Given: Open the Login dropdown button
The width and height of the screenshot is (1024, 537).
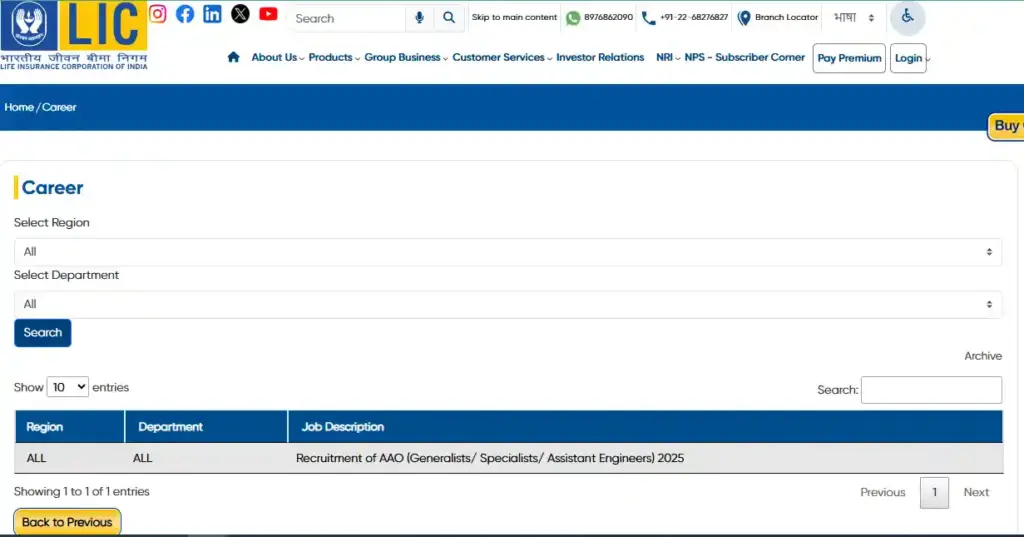Looking at the screenshot, I should click(908, 58).
